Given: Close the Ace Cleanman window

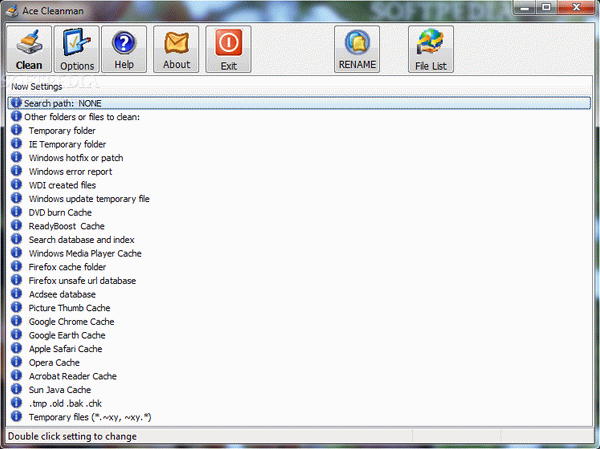Looking at the screenshot, I should click(x=576, y=8).
